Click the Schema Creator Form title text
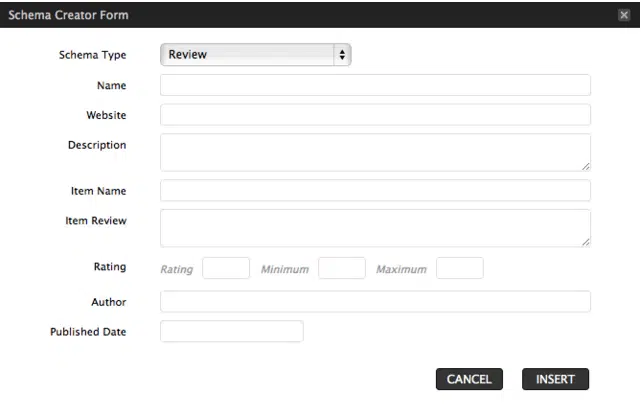 tap(68, 15)
